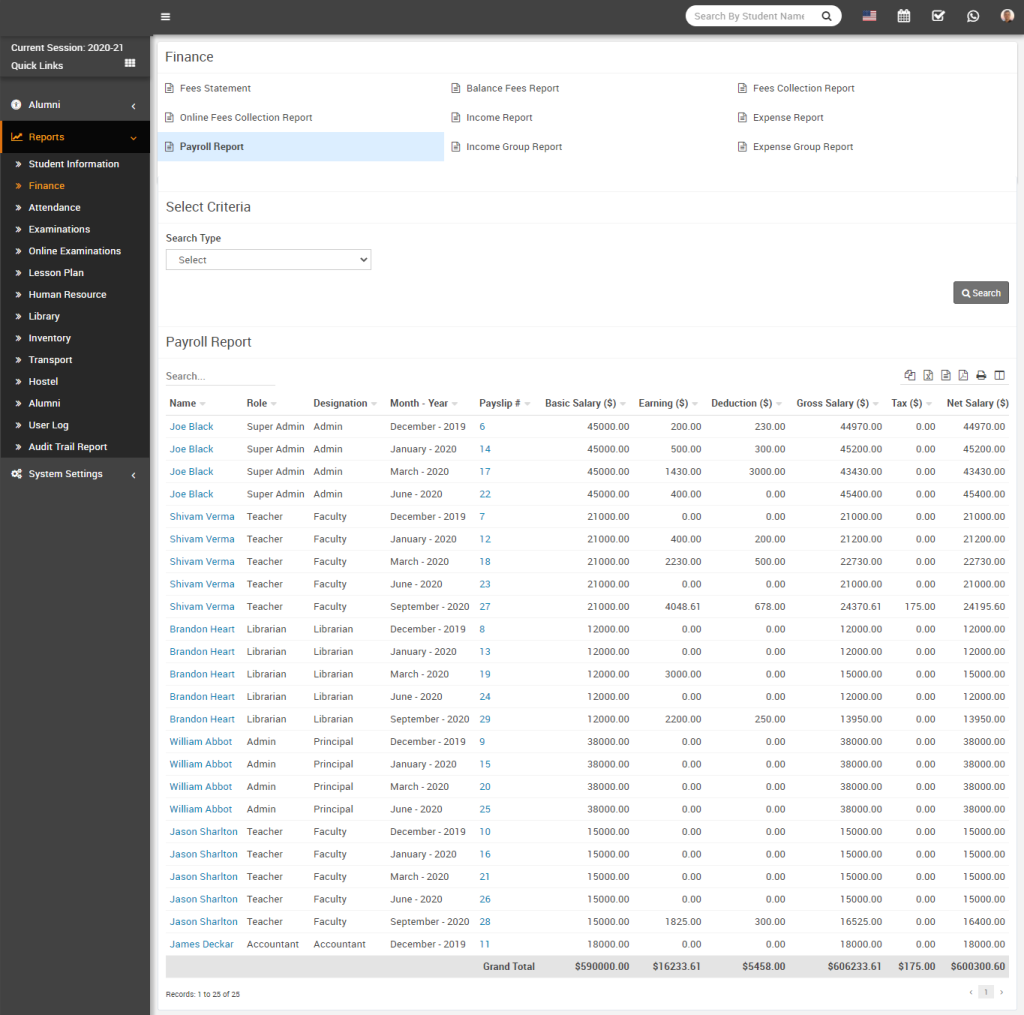Print the payroll report table

[981, 375]
